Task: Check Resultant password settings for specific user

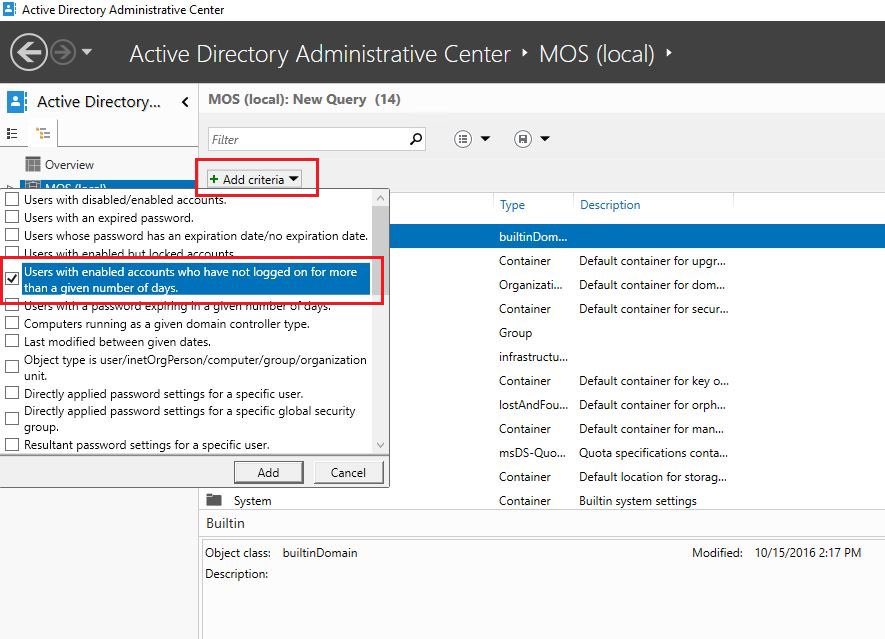Action: [12, 445]
